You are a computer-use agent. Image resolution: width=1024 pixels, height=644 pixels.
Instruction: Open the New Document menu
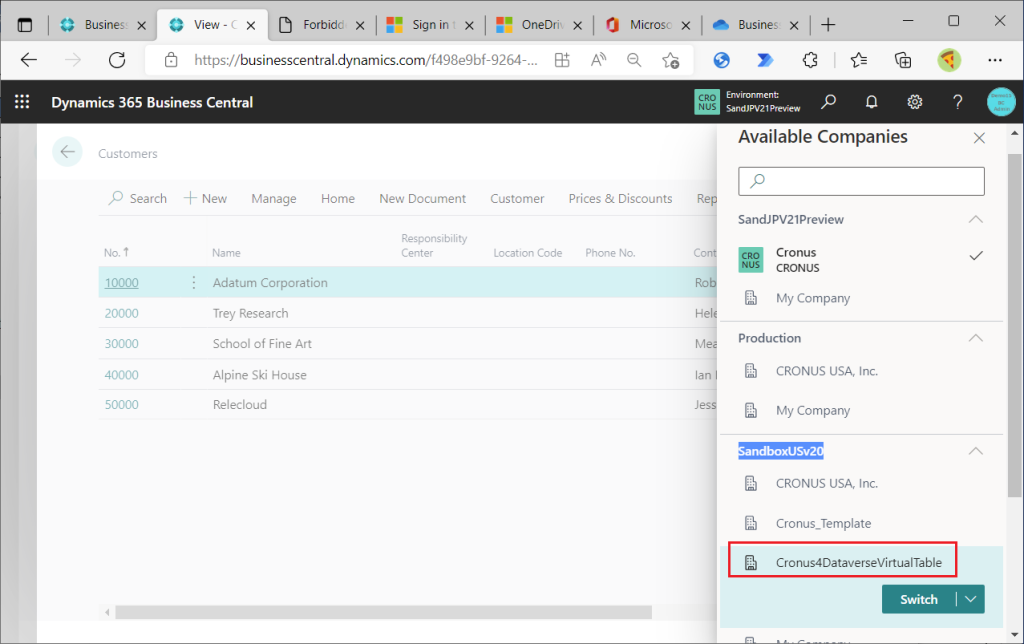[423, 199]
